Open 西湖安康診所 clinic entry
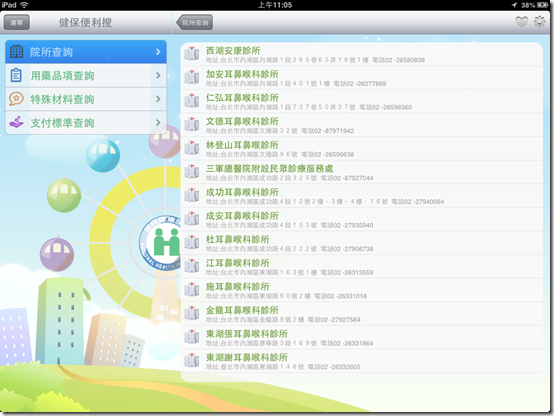The width and height of the screenshot is (554, 416). pyautogui.click(x=362, y=54)
